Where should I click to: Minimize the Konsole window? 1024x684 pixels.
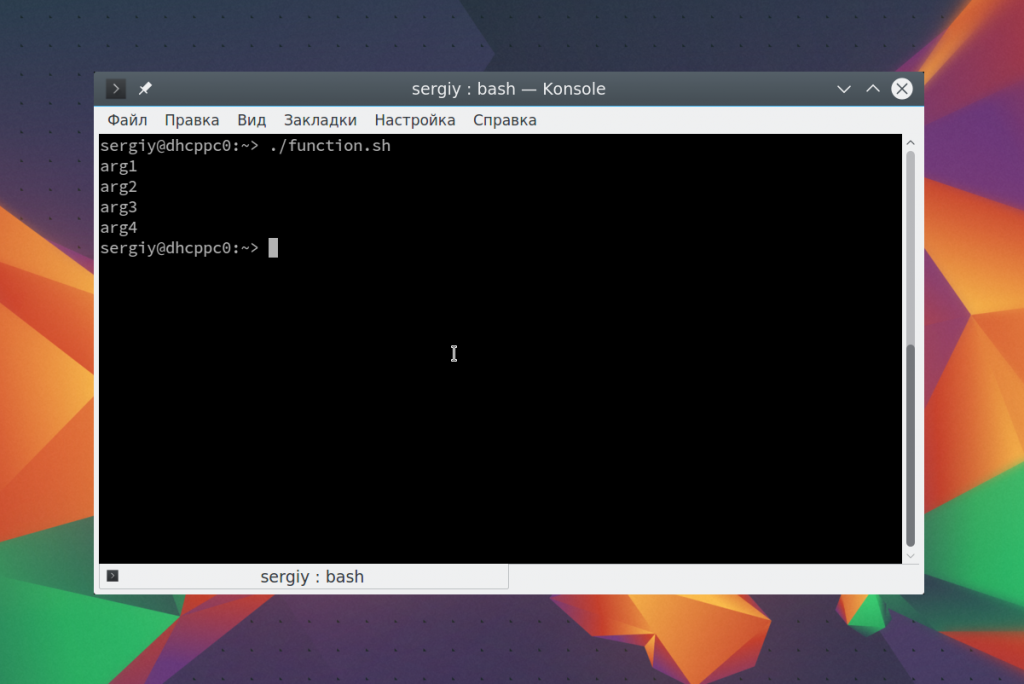point(844,89)
